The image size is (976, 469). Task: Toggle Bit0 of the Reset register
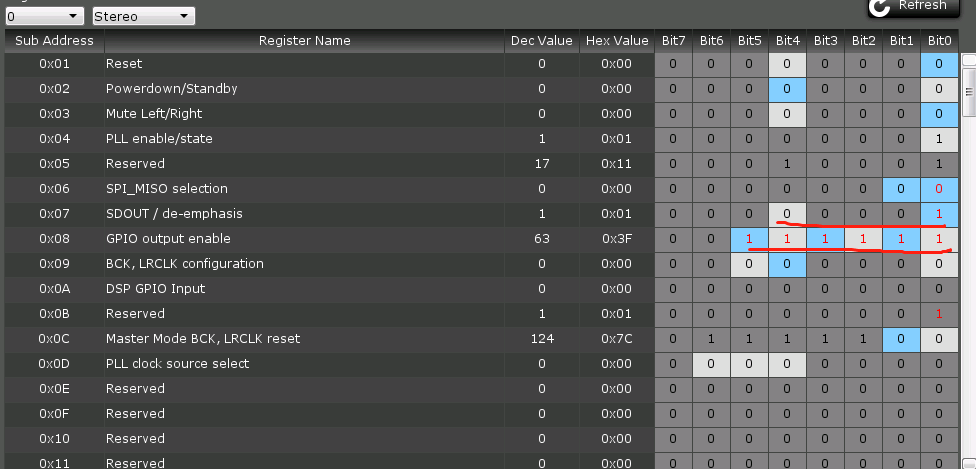tap(939, 64)
